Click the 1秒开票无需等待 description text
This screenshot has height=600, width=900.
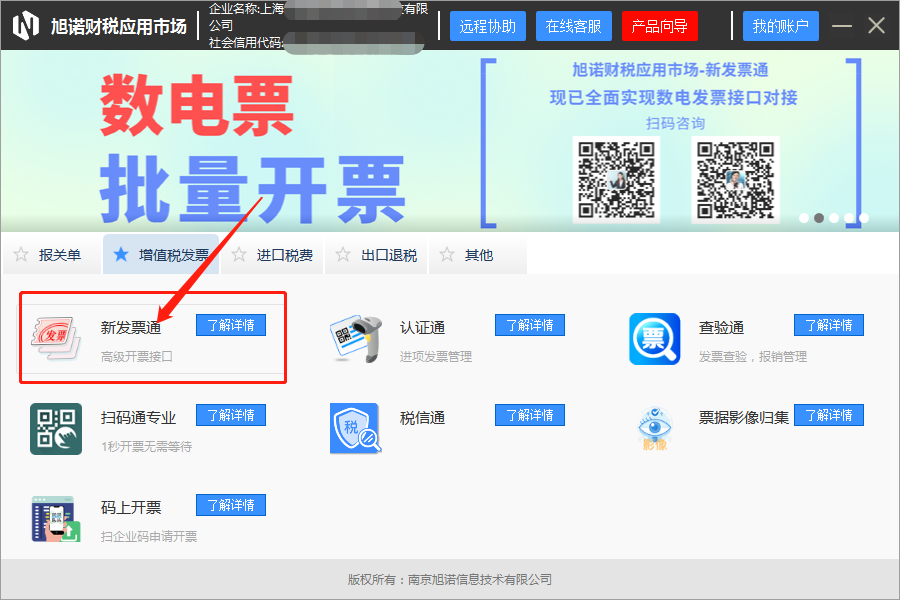coord(146,447)
